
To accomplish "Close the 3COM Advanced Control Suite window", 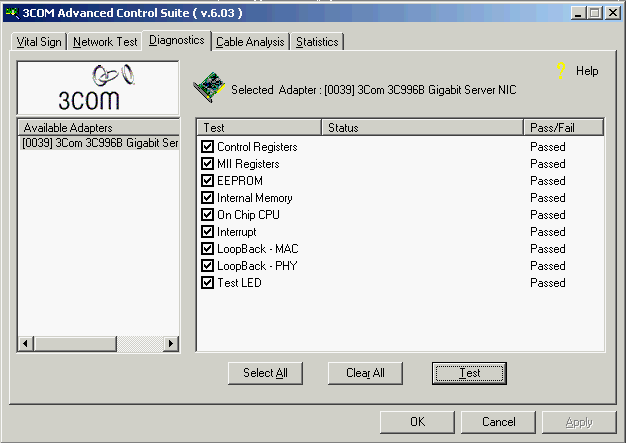I will (612, 13).
